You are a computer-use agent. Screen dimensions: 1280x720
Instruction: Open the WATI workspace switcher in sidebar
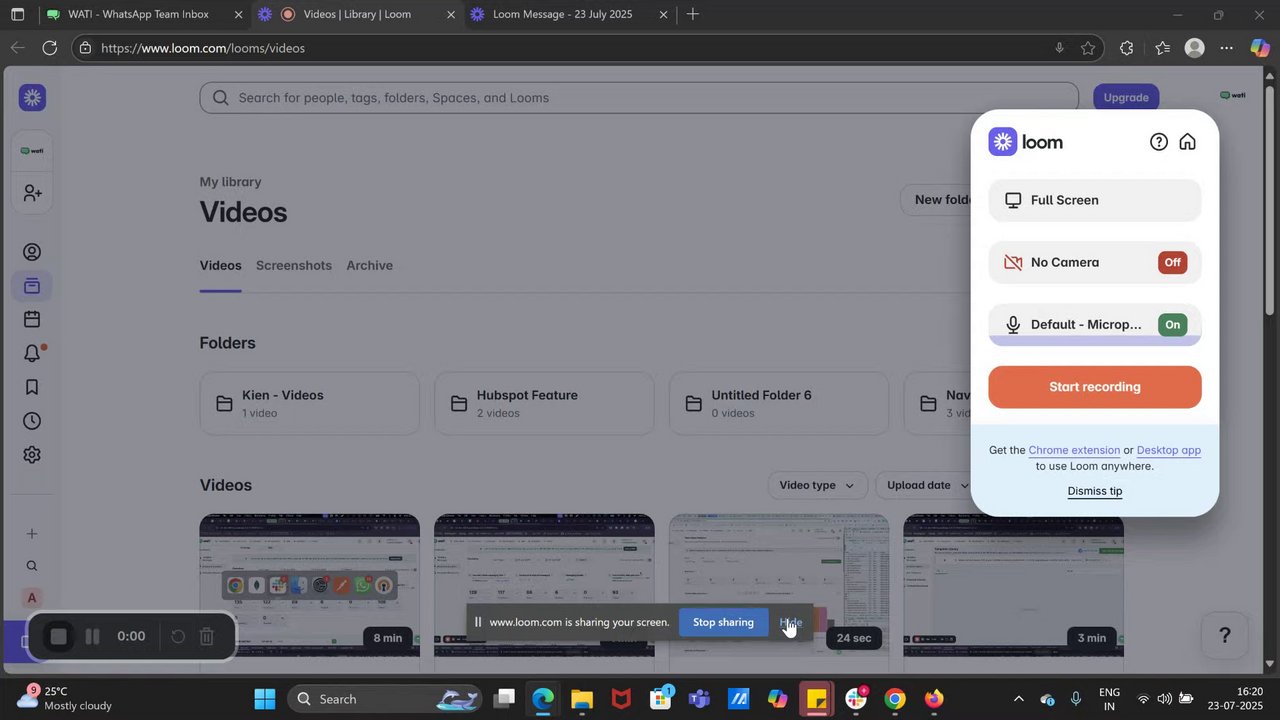point(32,151)
